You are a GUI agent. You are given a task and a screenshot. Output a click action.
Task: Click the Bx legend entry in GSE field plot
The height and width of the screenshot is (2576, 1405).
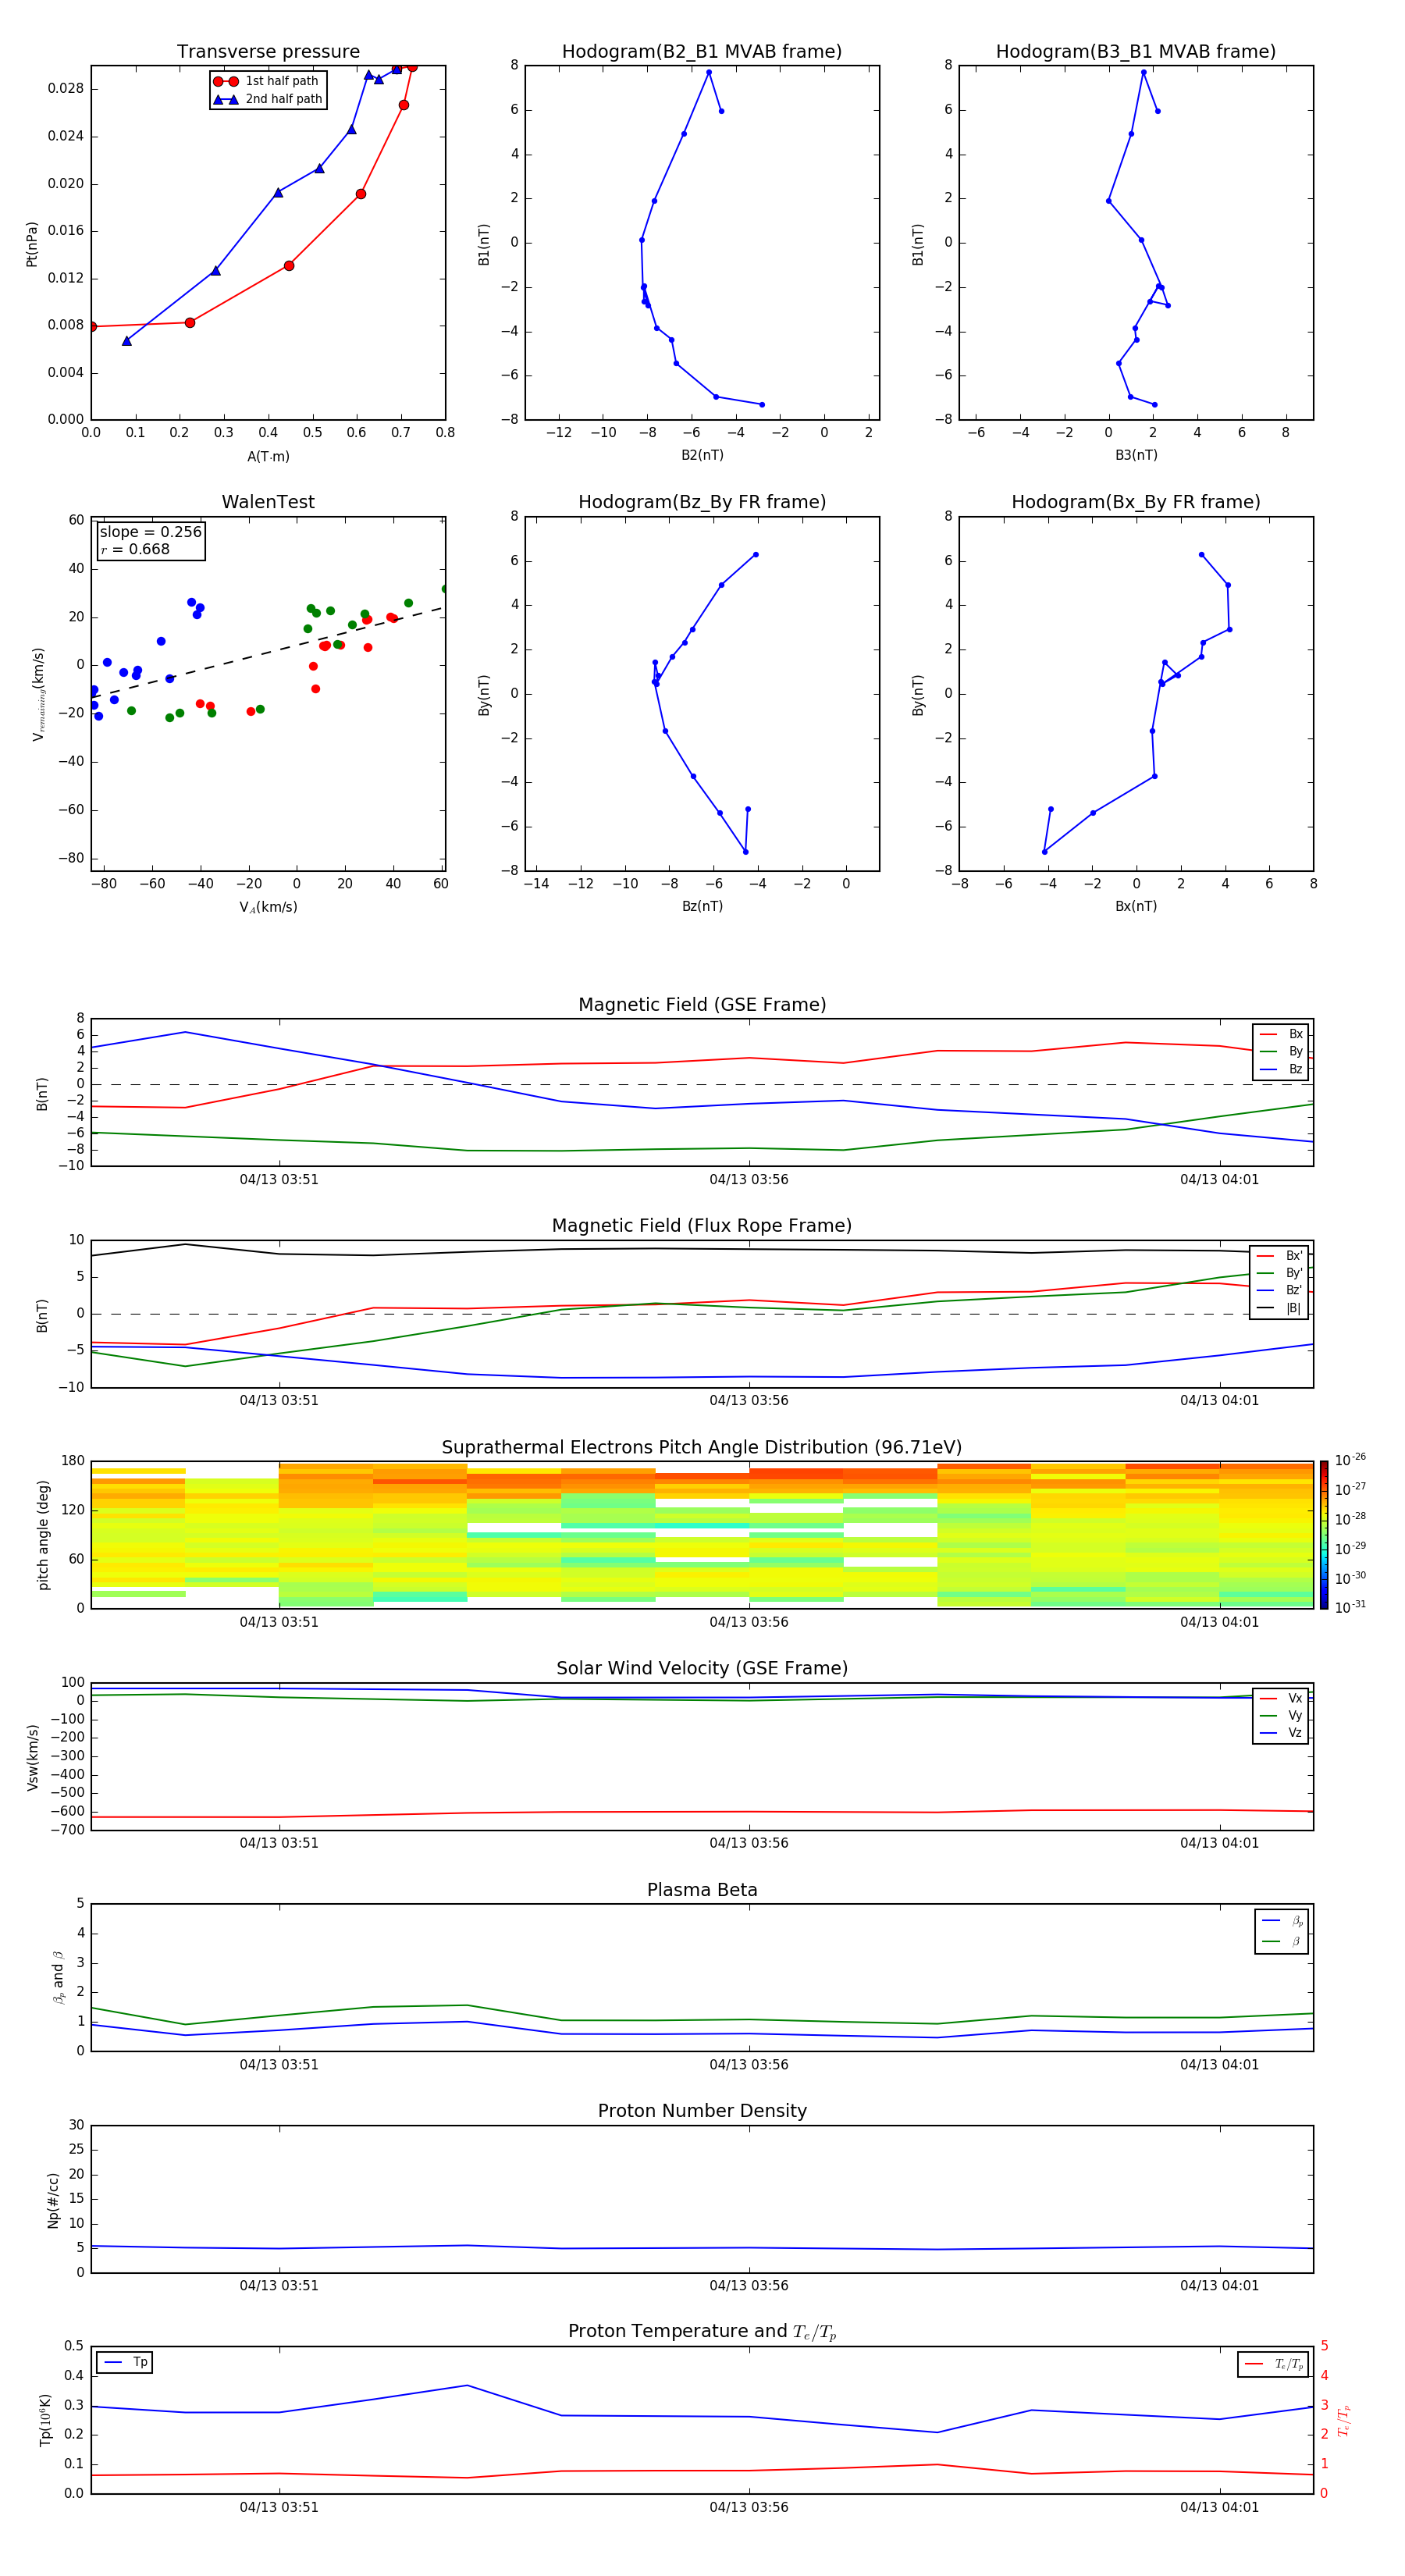pos(1281,1034)
